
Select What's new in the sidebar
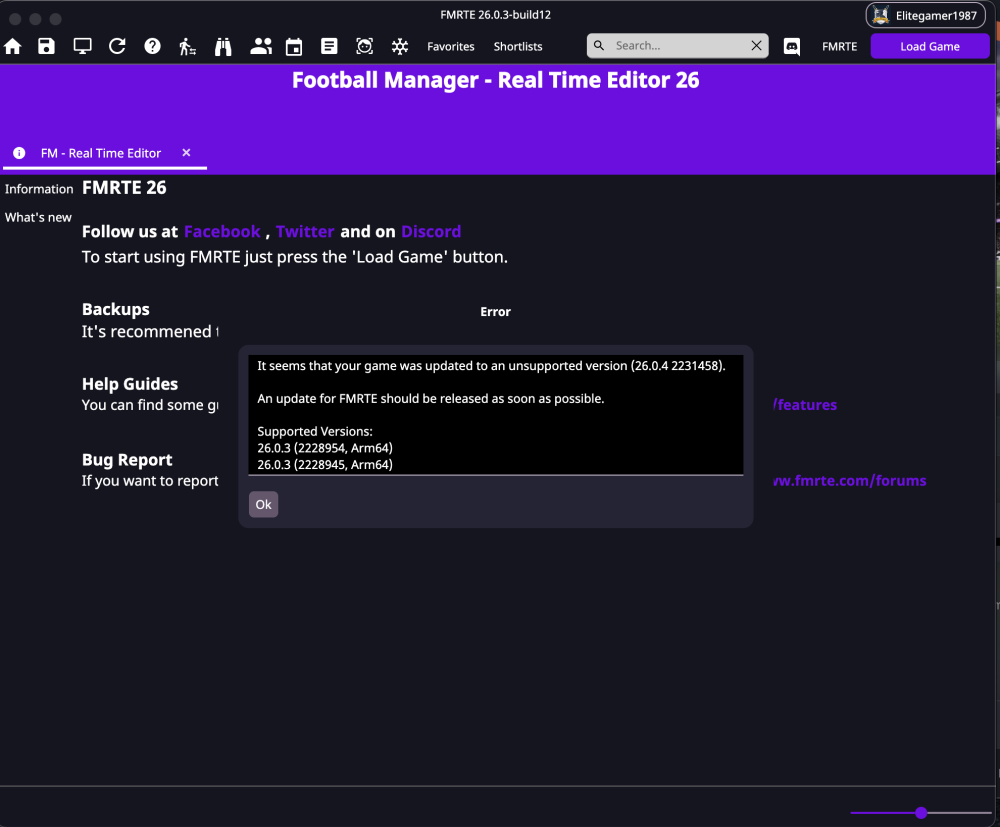click(38, 217)
